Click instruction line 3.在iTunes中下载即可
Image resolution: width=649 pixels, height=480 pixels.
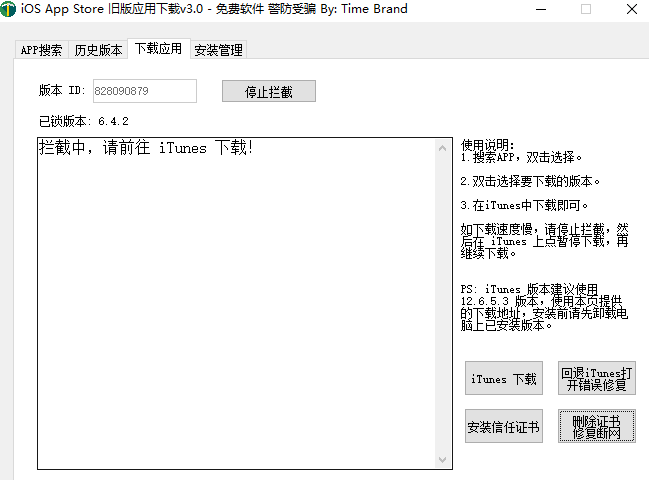point(524,205)
